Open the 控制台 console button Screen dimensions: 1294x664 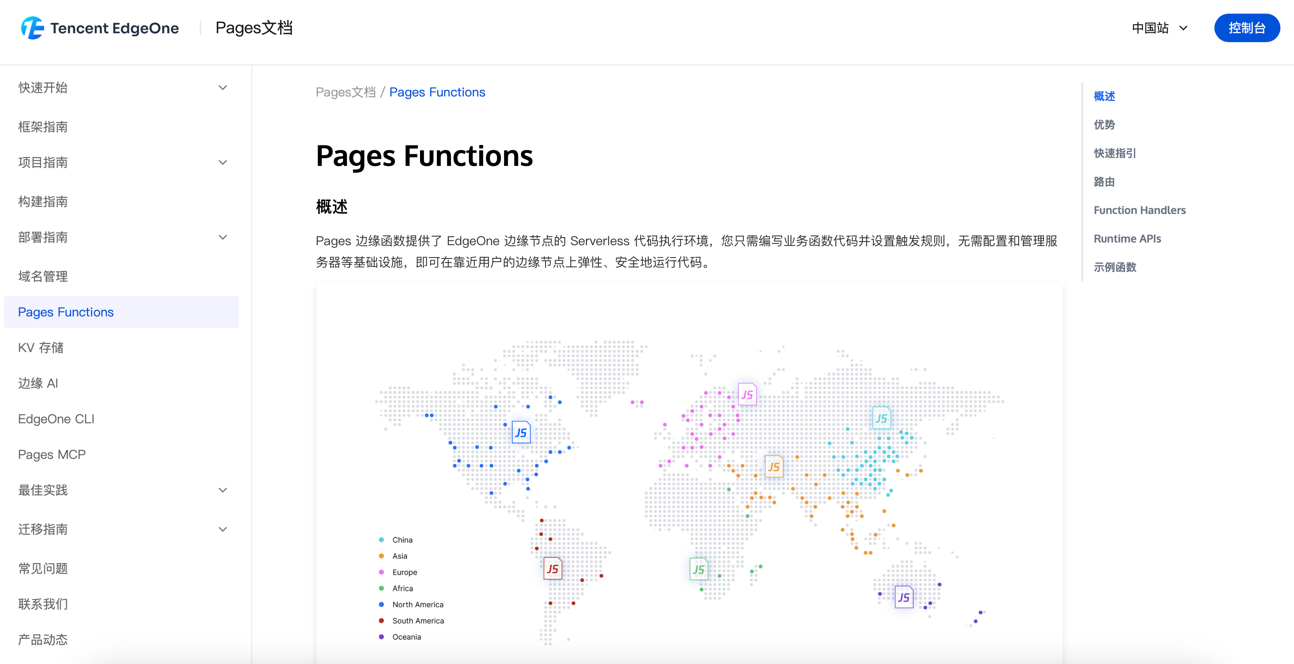1247,28
